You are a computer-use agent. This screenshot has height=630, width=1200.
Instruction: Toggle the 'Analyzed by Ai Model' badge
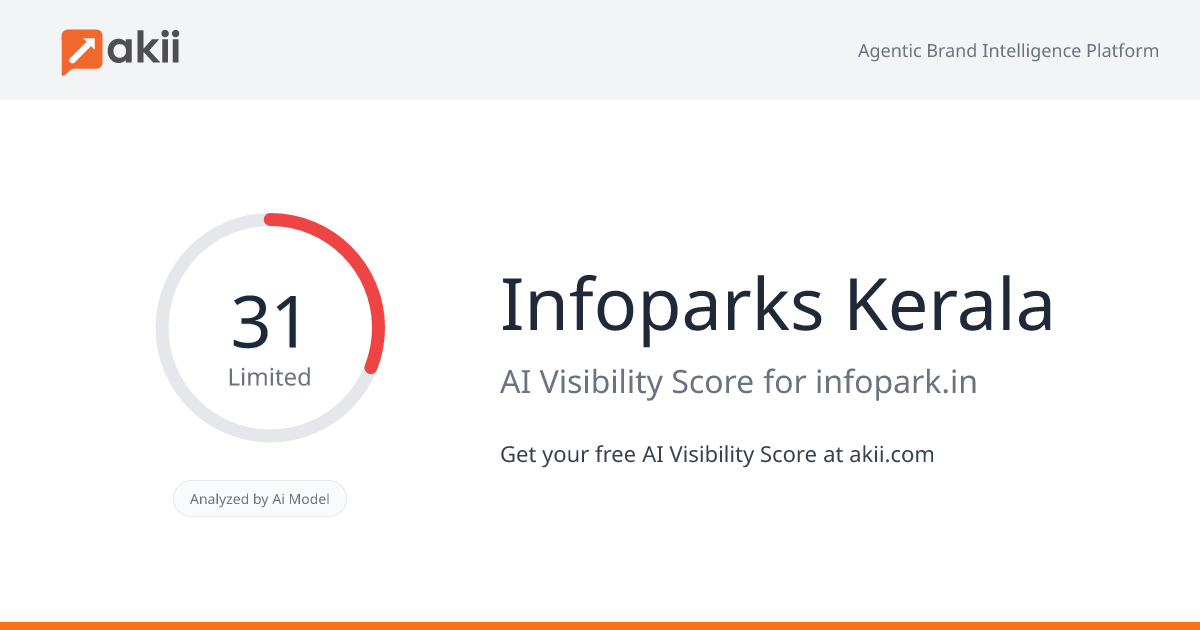coord(260,498)
